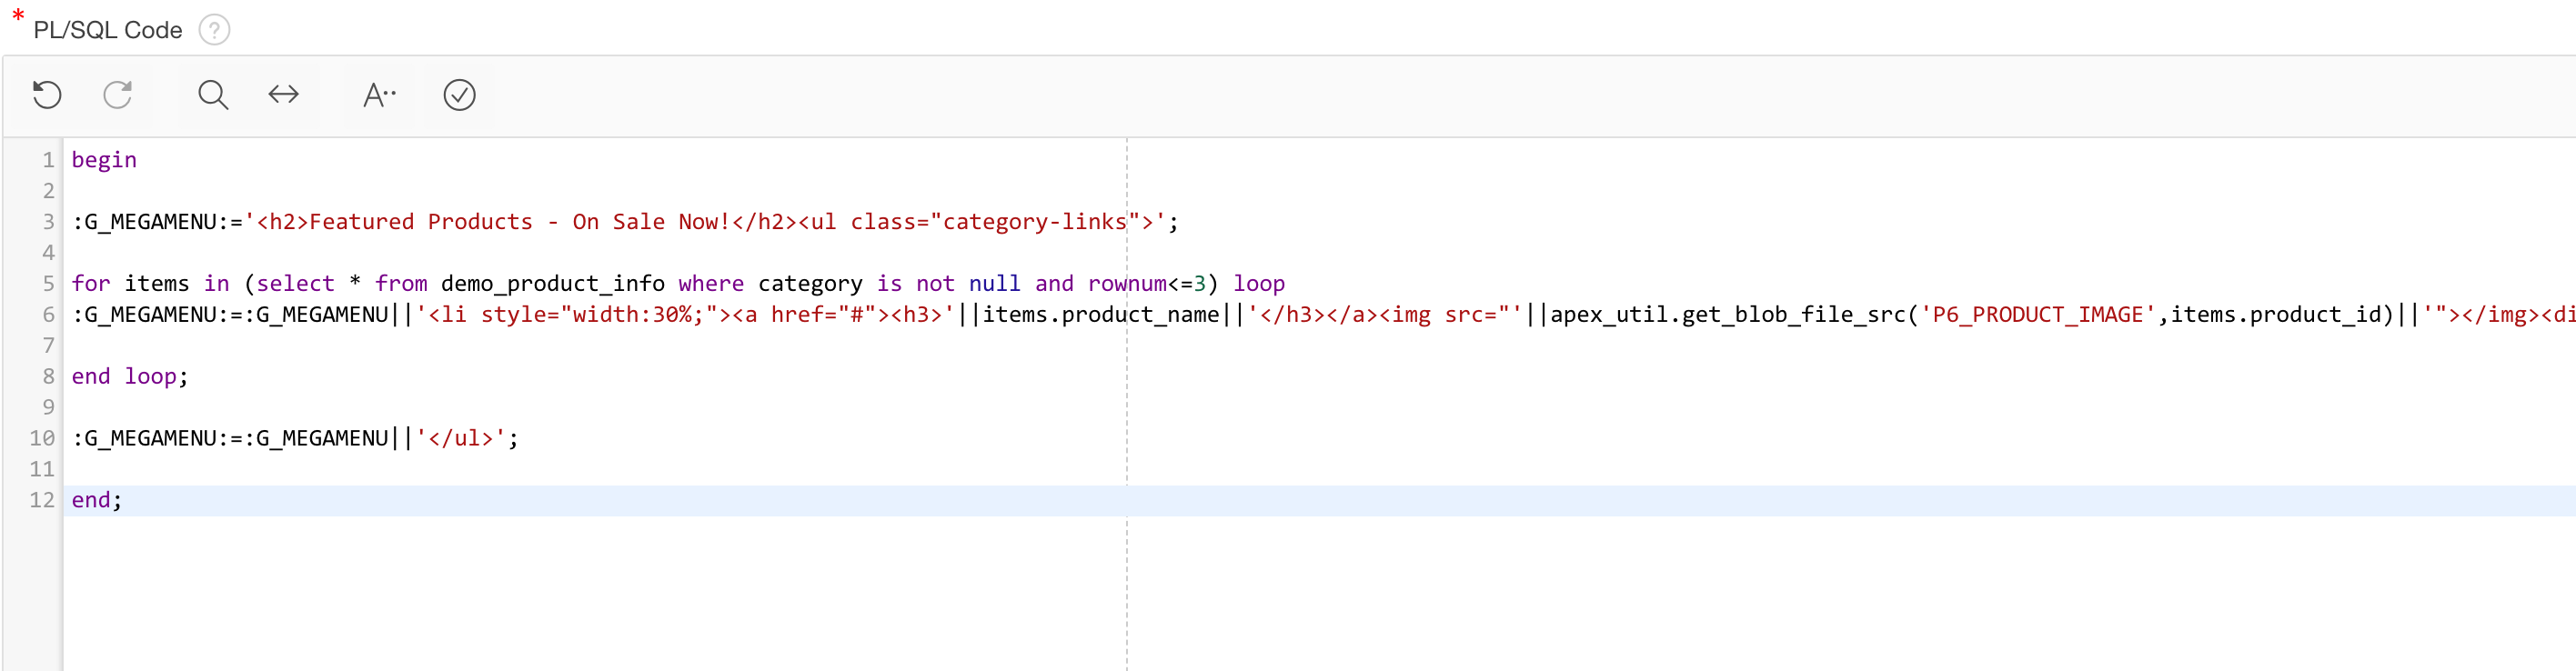Open the 'A' text settings toolbar icon

point(379,95)
